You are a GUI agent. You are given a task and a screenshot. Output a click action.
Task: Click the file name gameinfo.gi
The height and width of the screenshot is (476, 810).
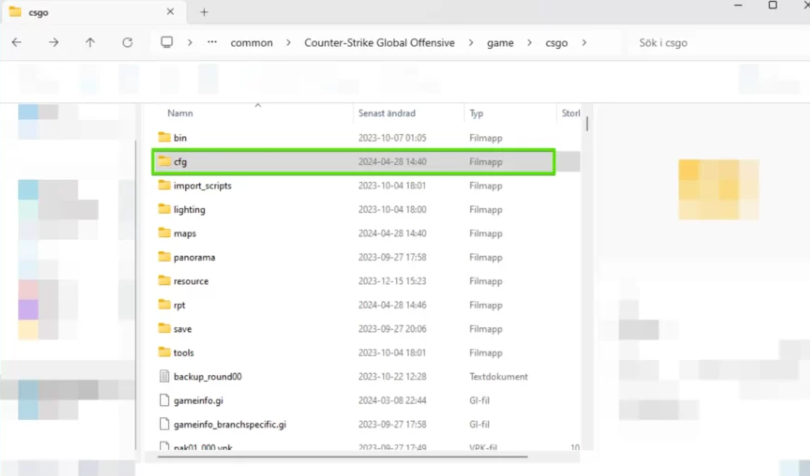coord(198,401)
